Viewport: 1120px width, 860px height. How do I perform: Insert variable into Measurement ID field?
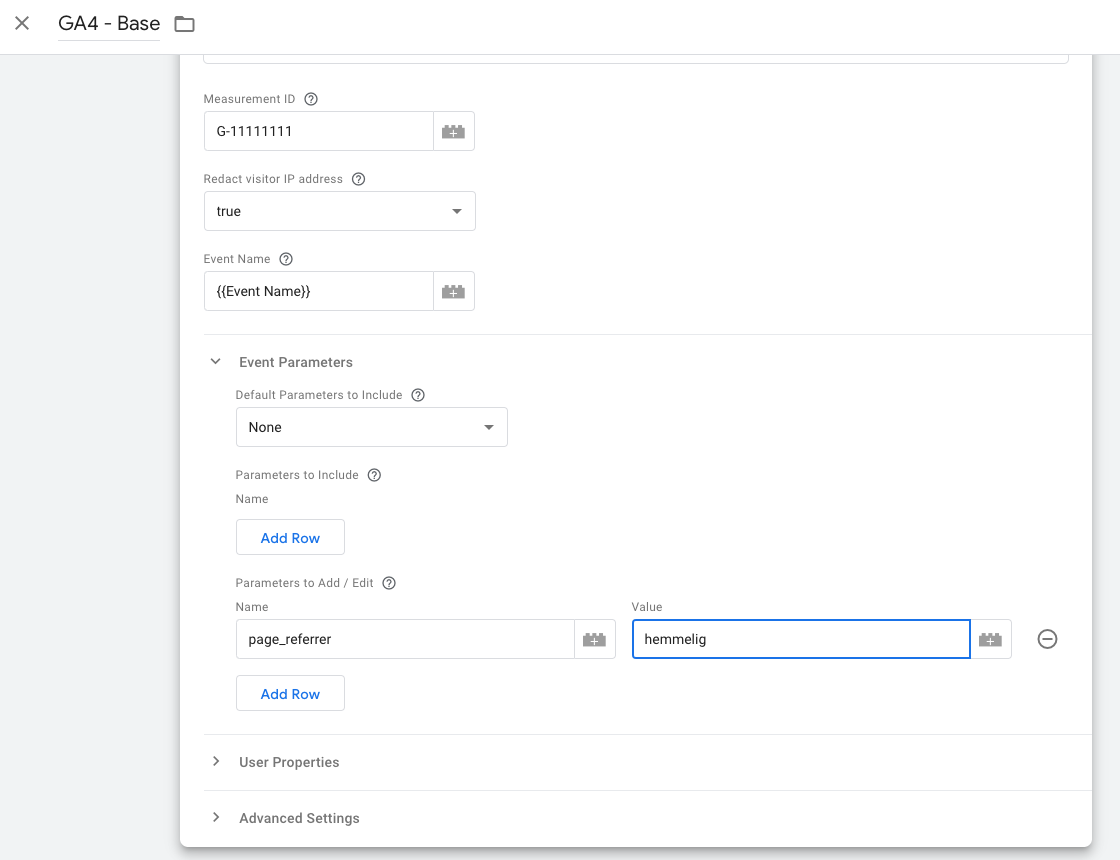[x=454, y=131]
